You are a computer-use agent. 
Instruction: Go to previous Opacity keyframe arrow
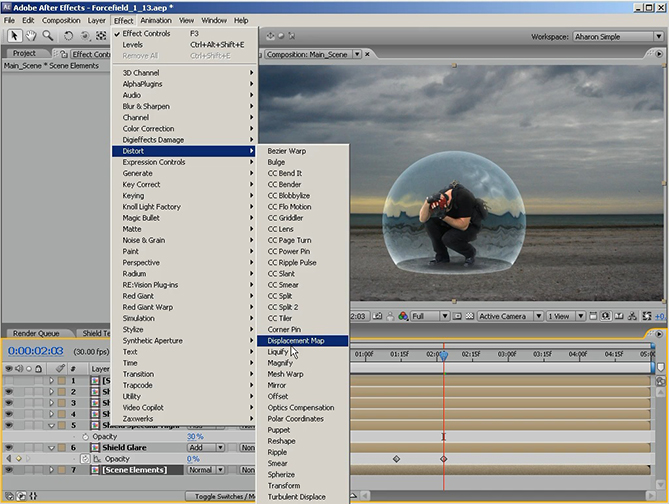pyautogui.click(x=9, y=459)
